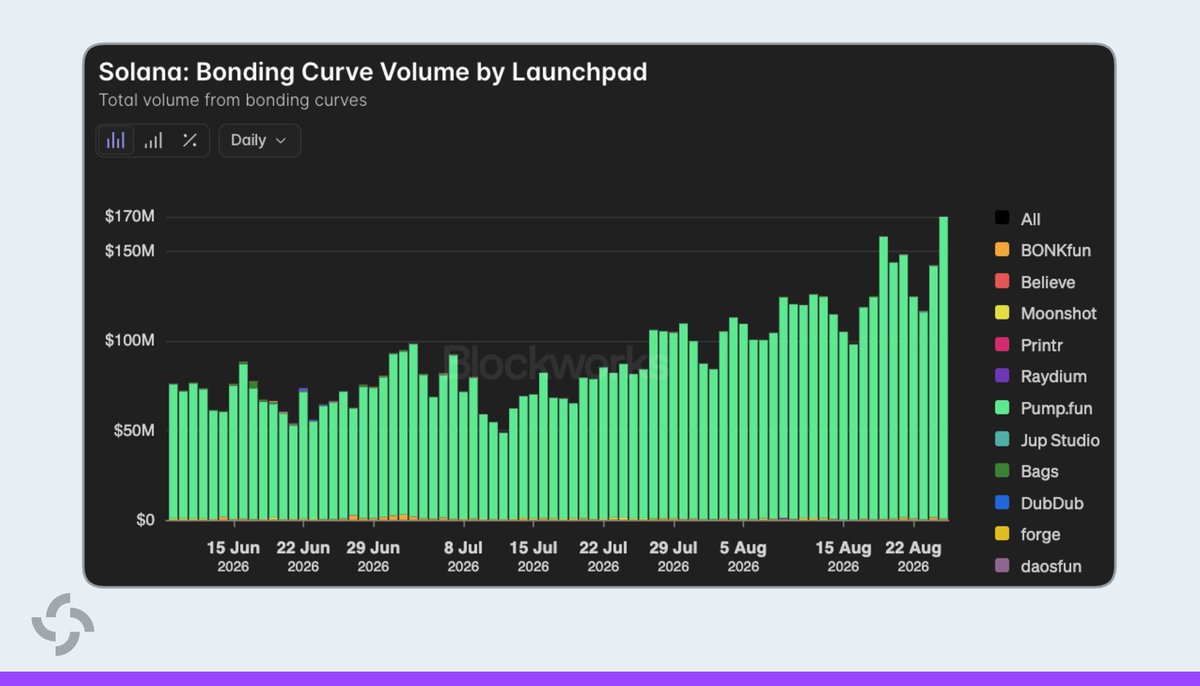Select the grouped bar chart view icon
The image size is (1200, 686).
115,141
